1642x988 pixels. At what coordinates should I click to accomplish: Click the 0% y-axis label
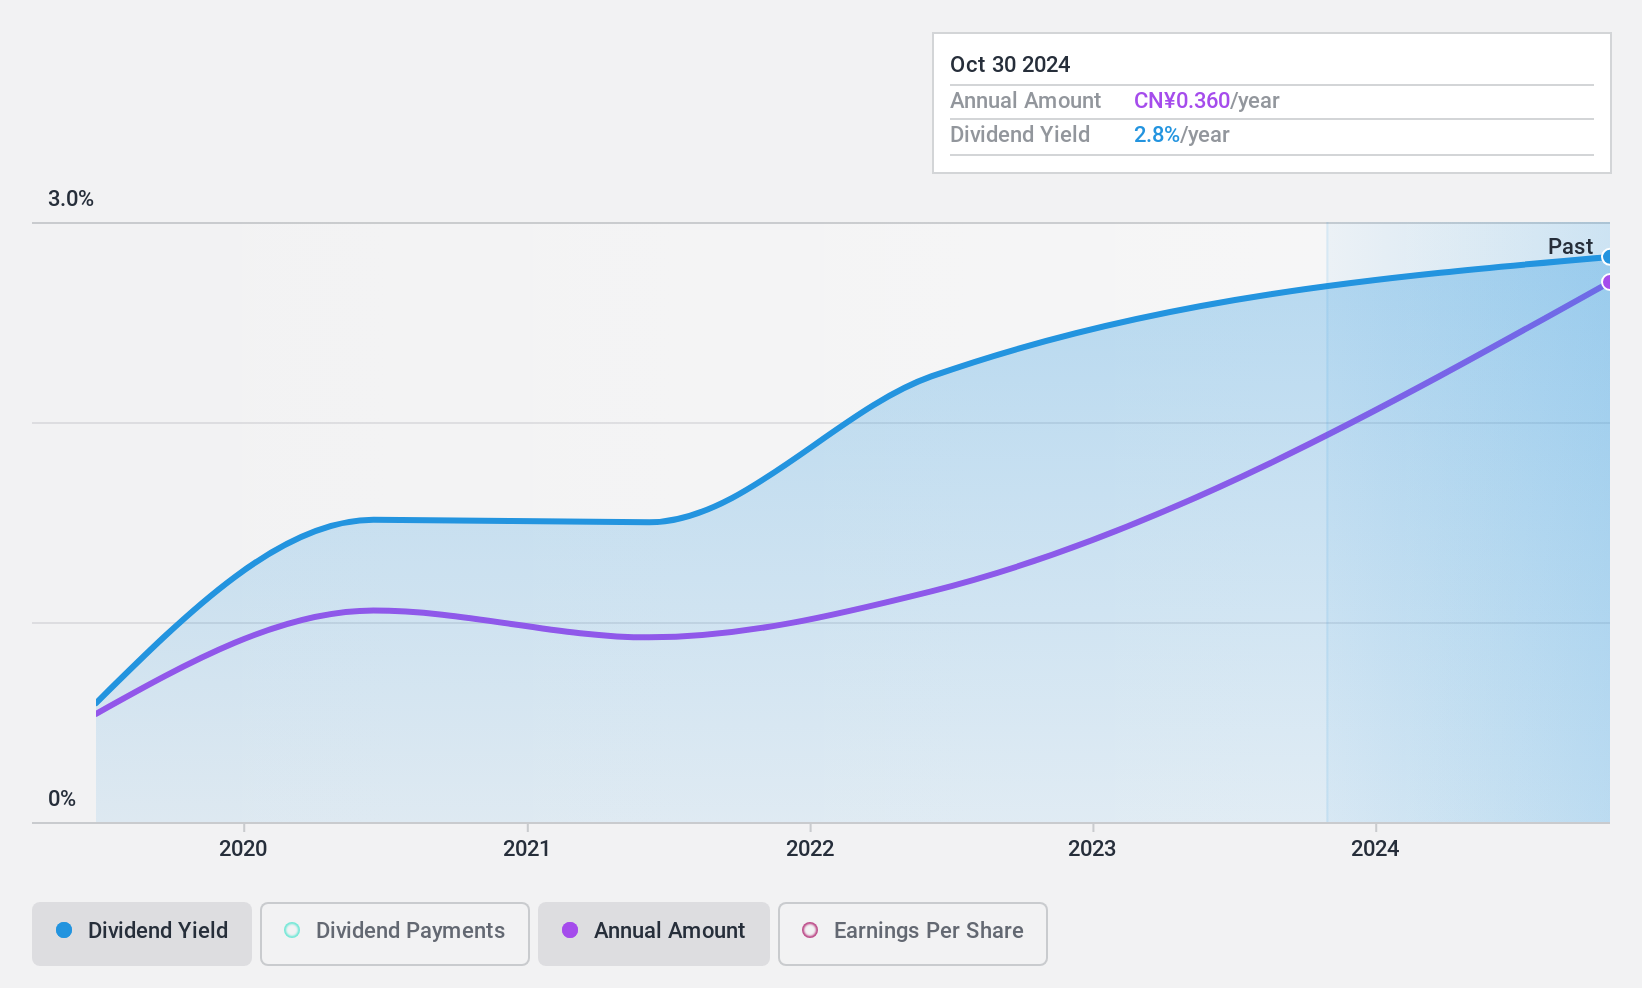coord(62,799)
